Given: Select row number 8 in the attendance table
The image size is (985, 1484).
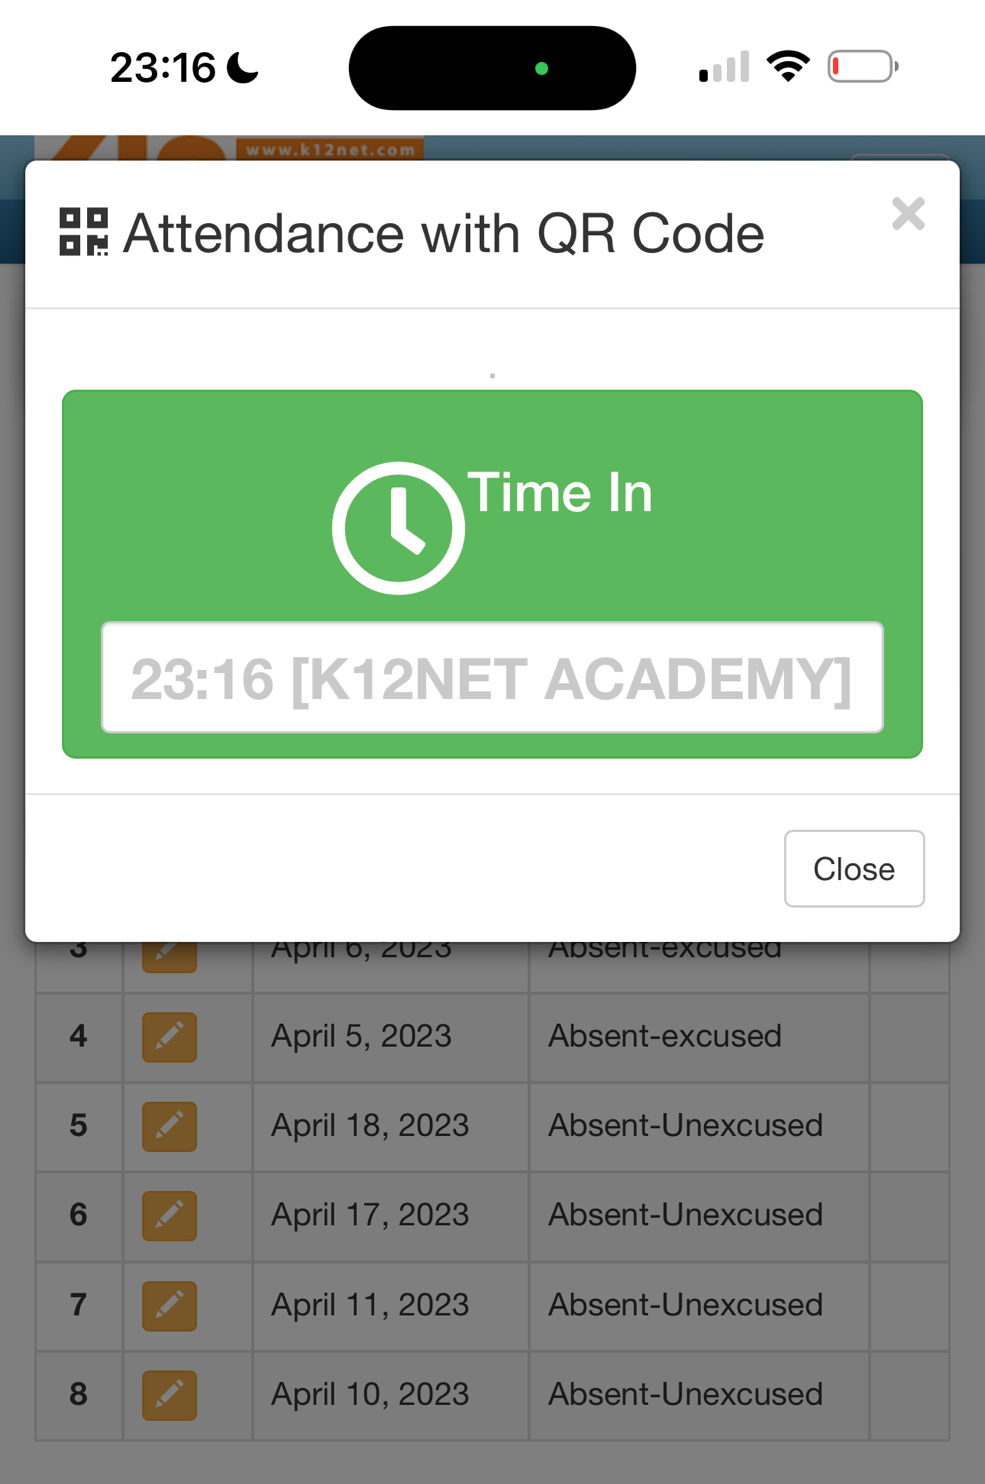Looking at the screenshot, I should coord(78,1394).
